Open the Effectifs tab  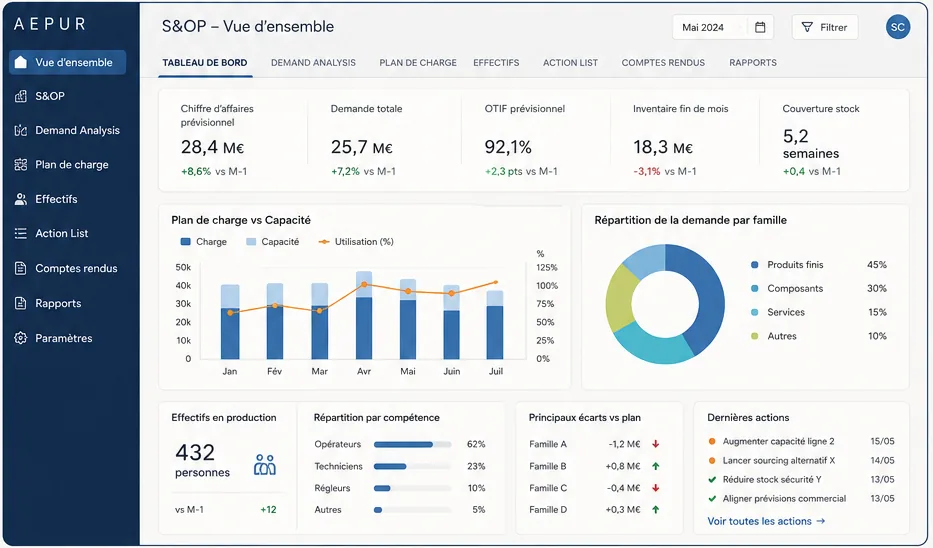[496, 62]
